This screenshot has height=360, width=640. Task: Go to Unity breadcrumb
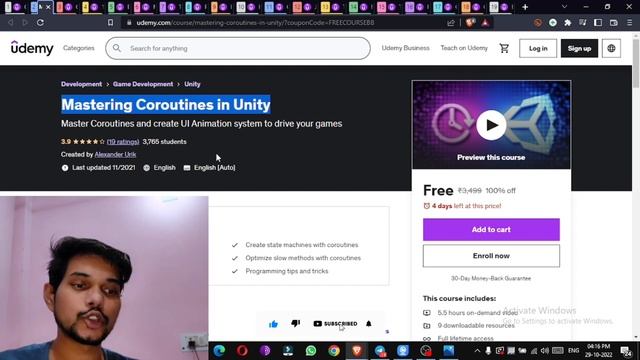[x=192, y=84]
